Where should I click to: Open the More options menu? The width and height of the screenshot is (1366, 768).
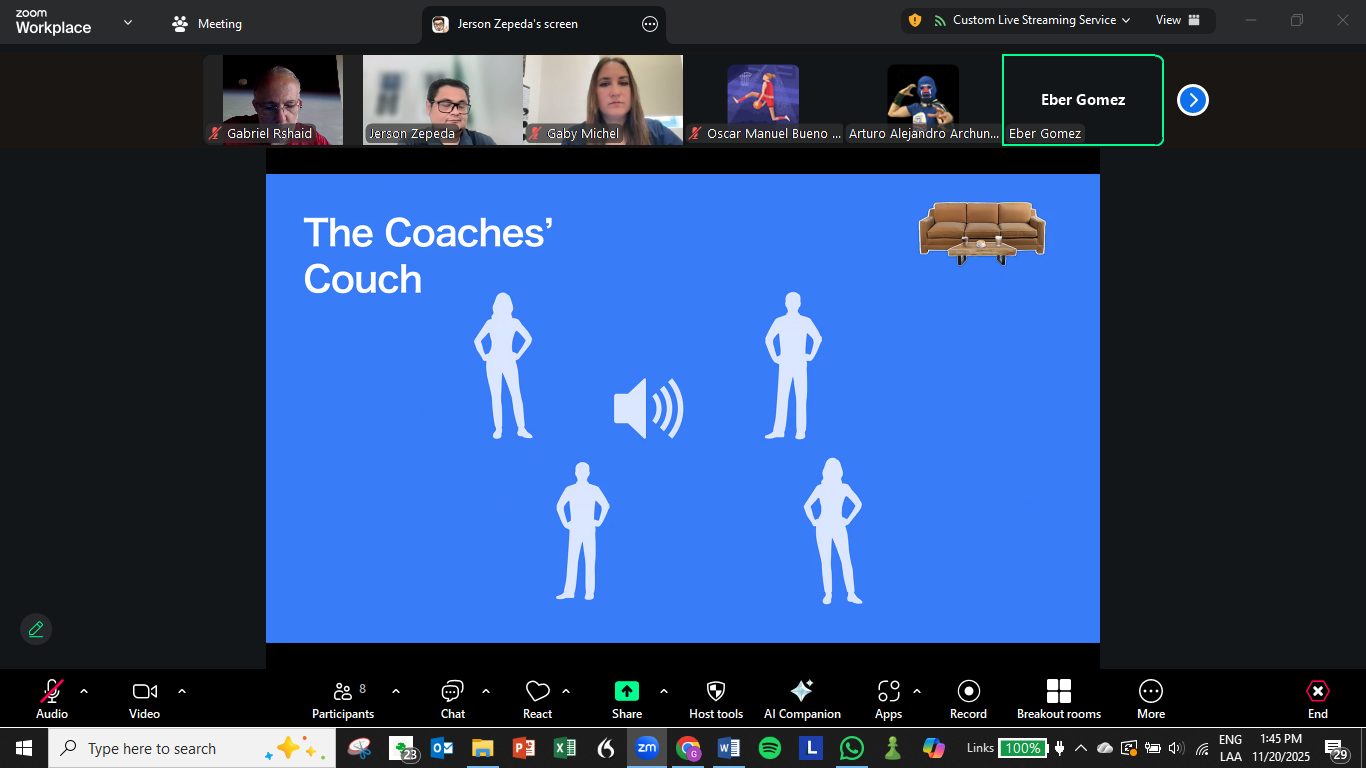pyautogui.click(x=1151, y=699)
